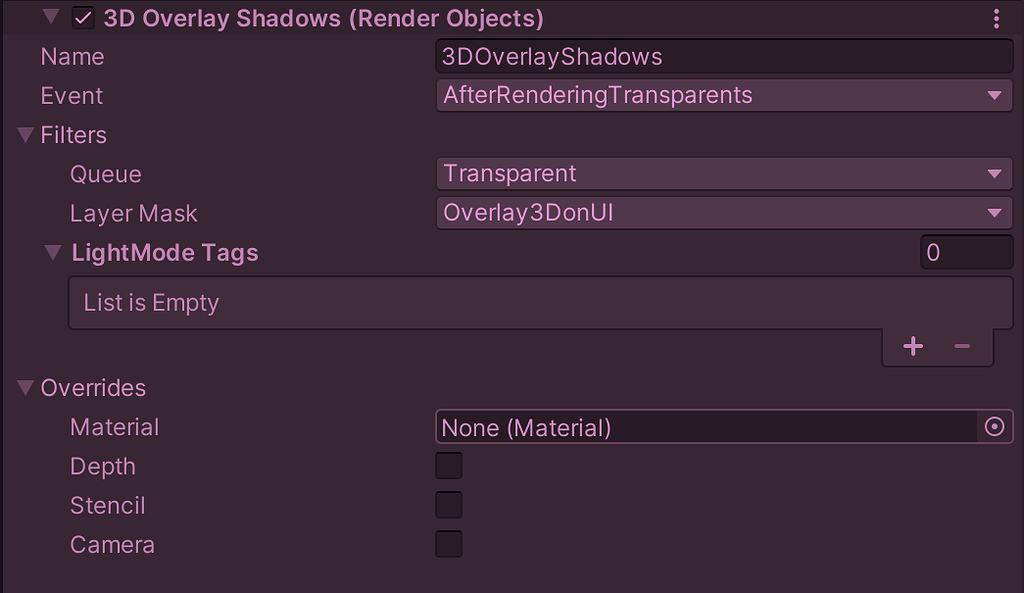Open the Layer Mask dropdown
Viewport: 1024px width, 593px height.
coord(724,213)
